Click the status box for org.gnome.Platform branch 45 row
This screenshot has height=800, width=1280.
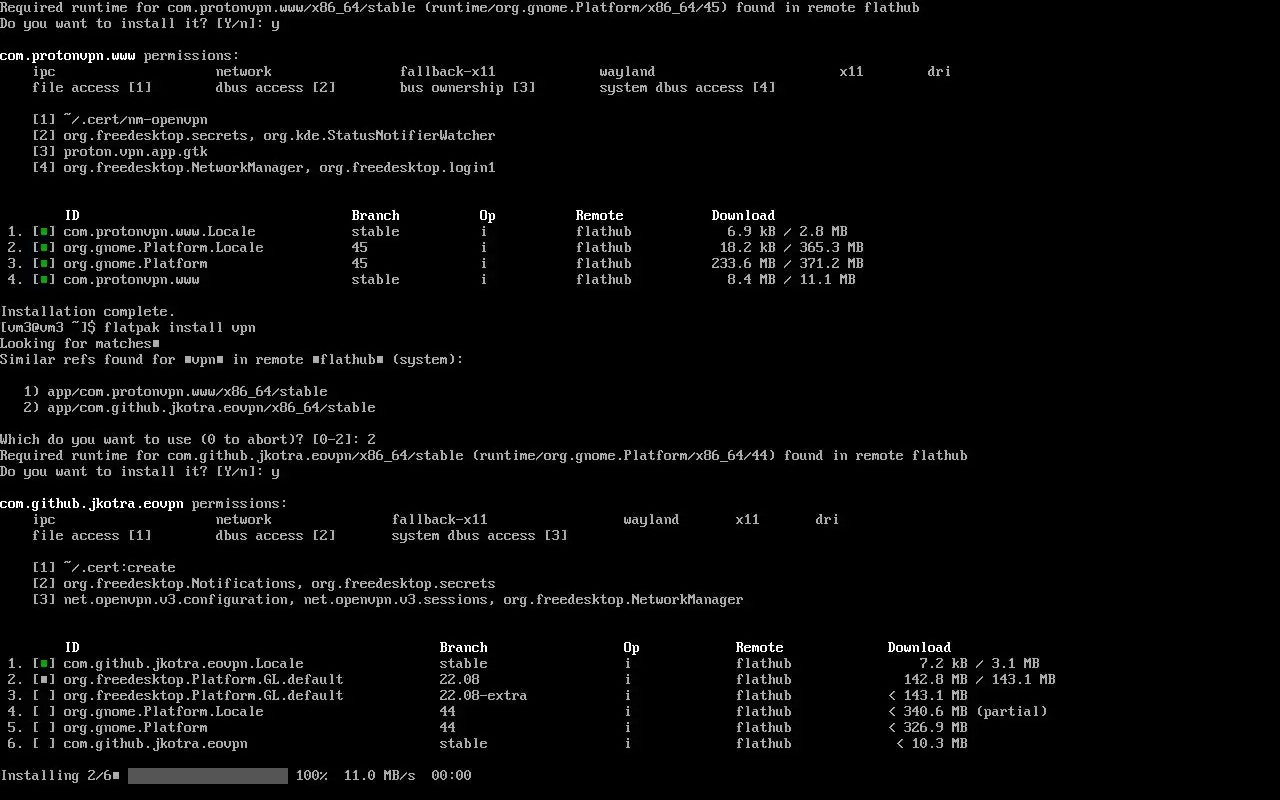pyautogui.click(x=44, y=264)
